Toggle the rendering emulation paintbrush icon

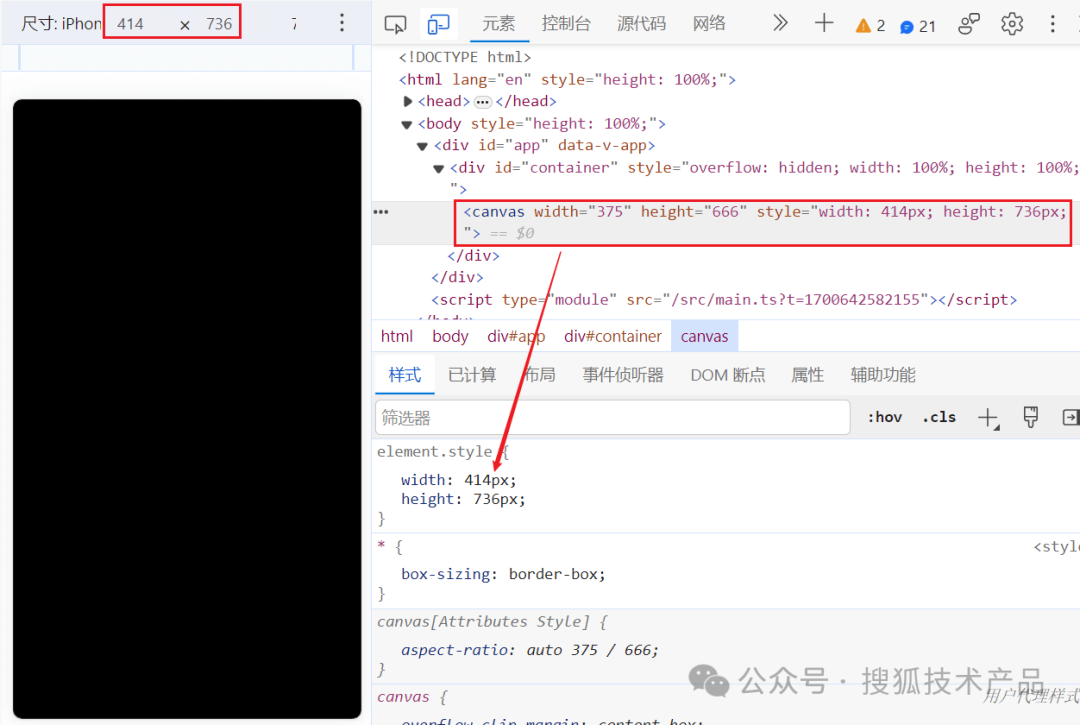(1030, 417)
